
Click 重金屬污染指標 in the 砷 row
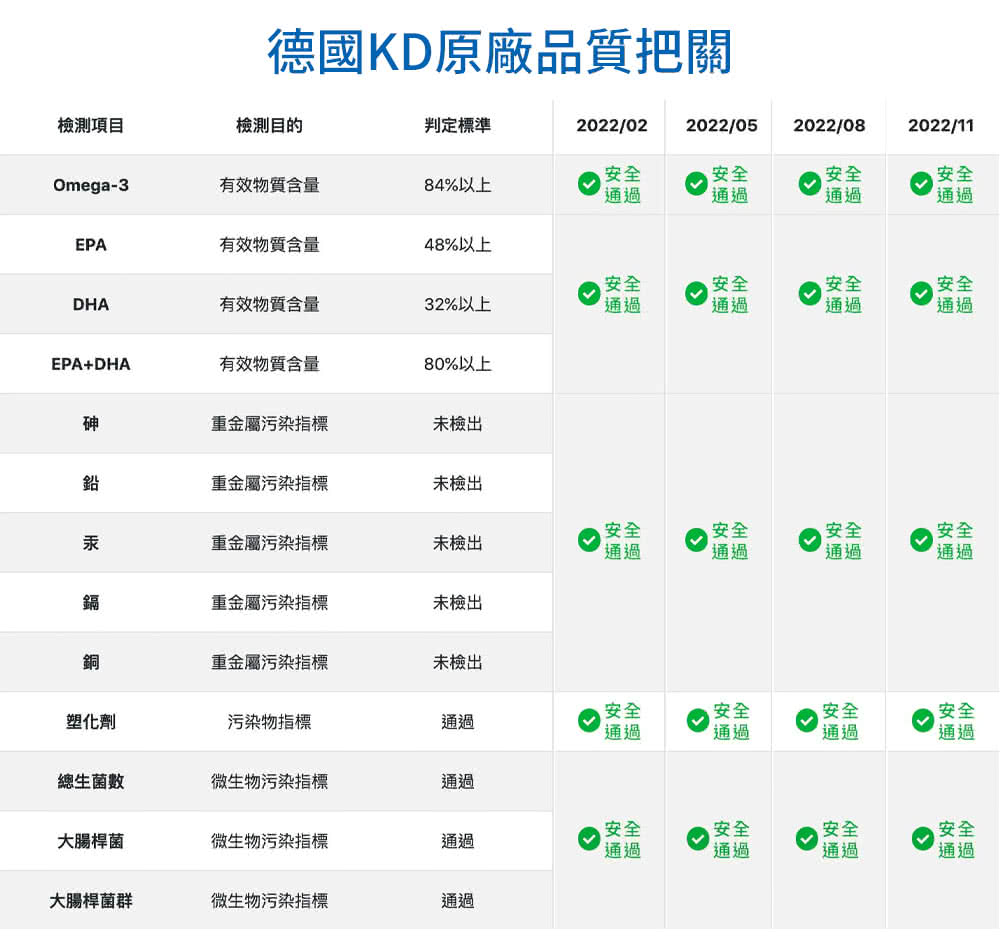(269, 424)
